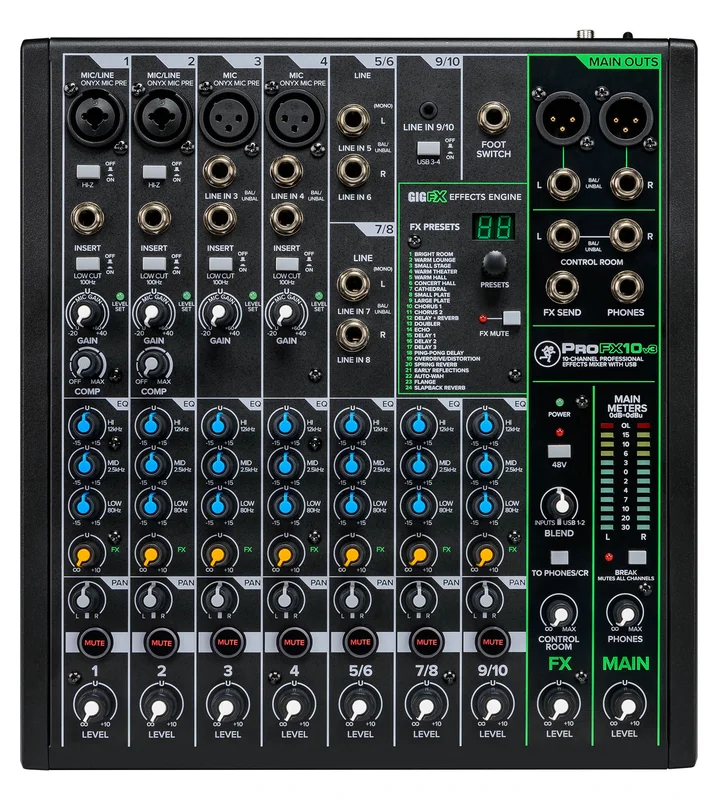The width and height of the screenshot is (718, 800).
Task: Click the channel 1 orange FX send knob
Action: [84, 553]
